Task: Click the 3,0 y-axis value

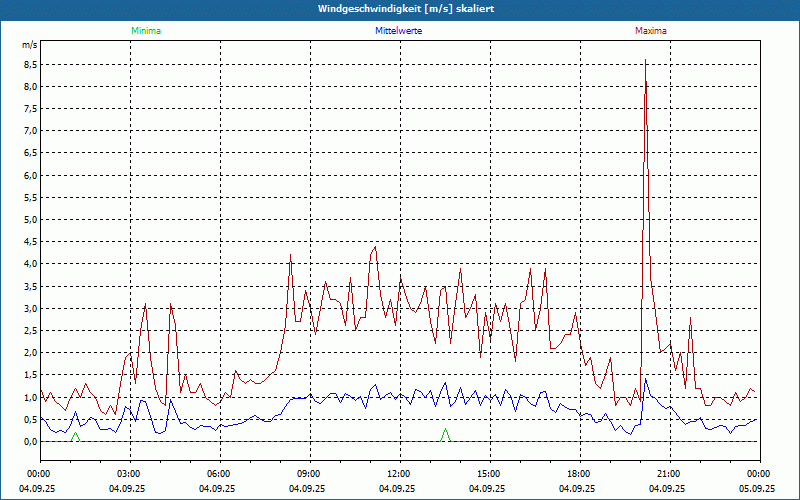Action: (x=30, y=309)
